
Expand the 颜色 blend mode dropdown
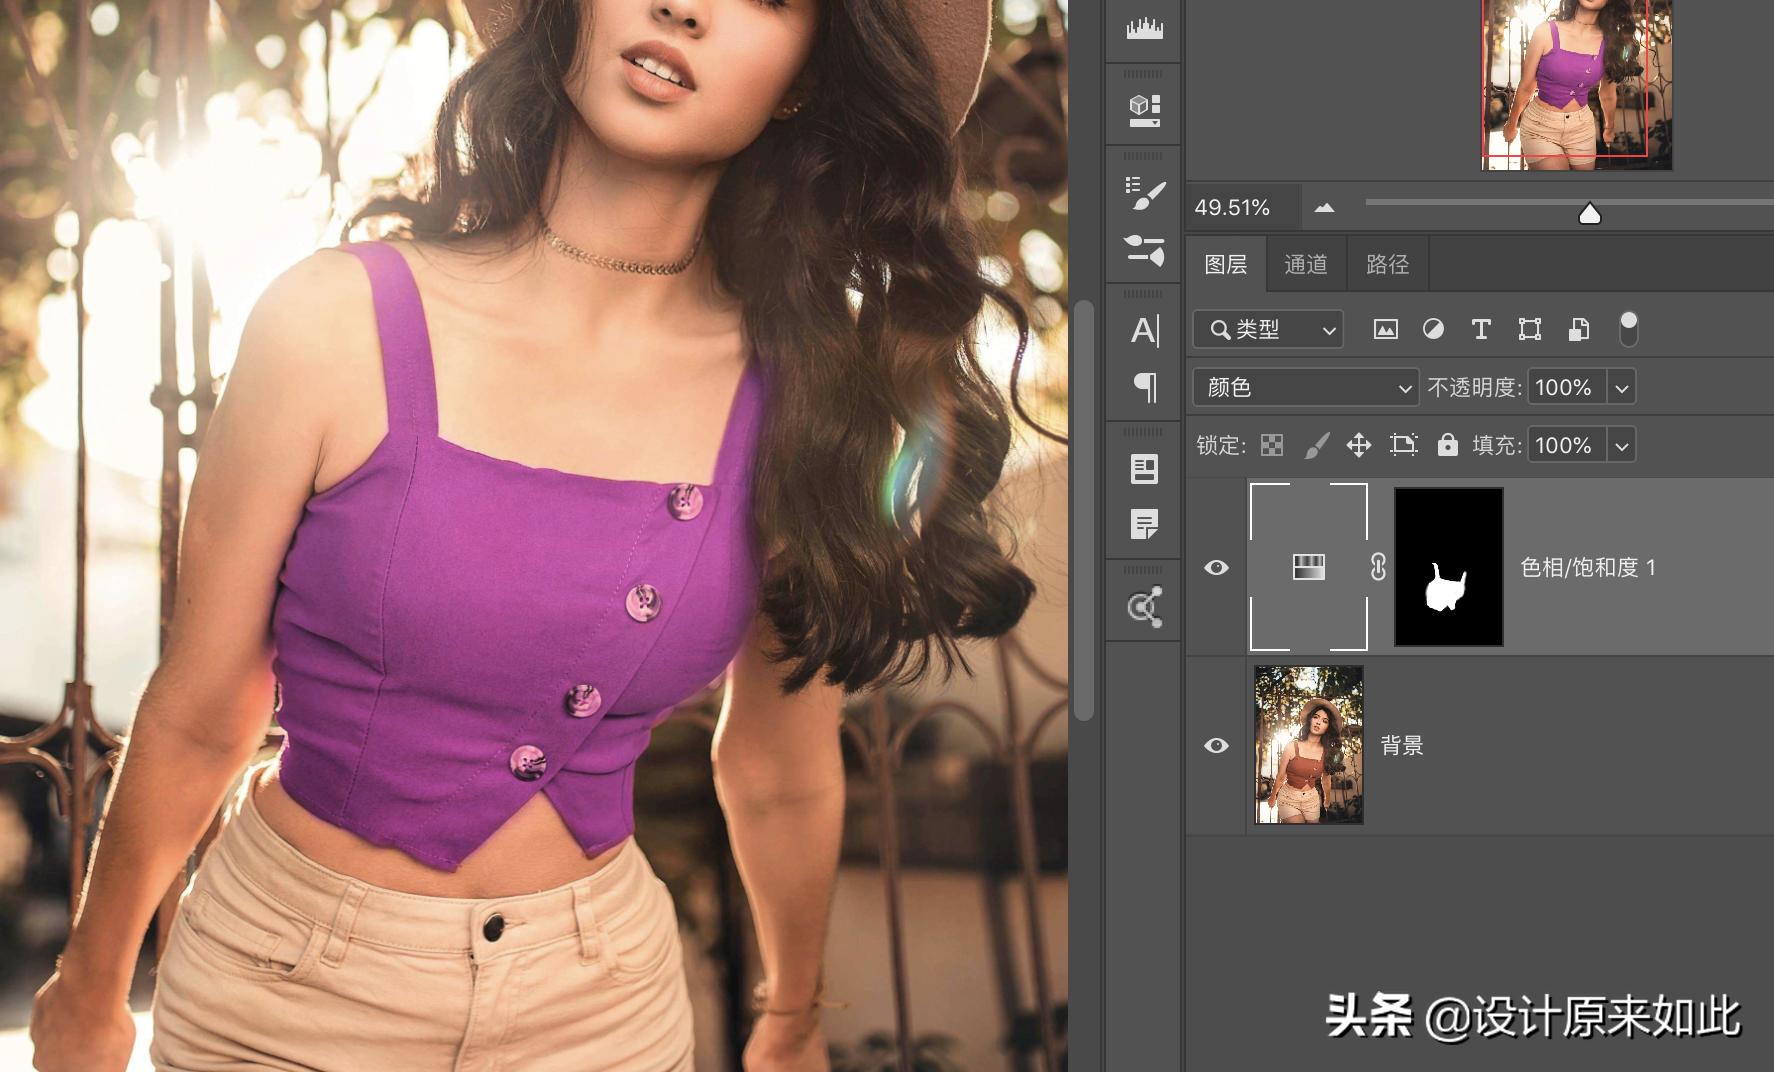(x=1305, y=387)
